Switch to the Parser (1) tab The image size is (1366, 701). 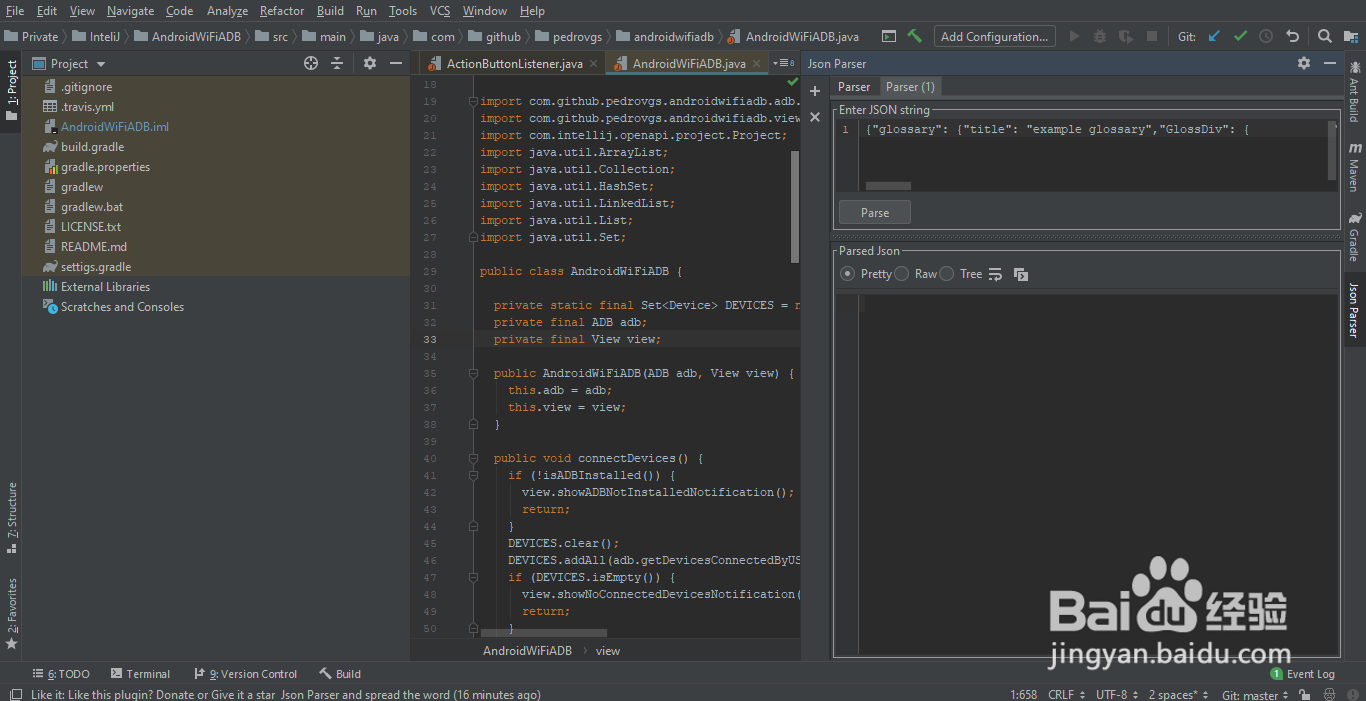910,87
